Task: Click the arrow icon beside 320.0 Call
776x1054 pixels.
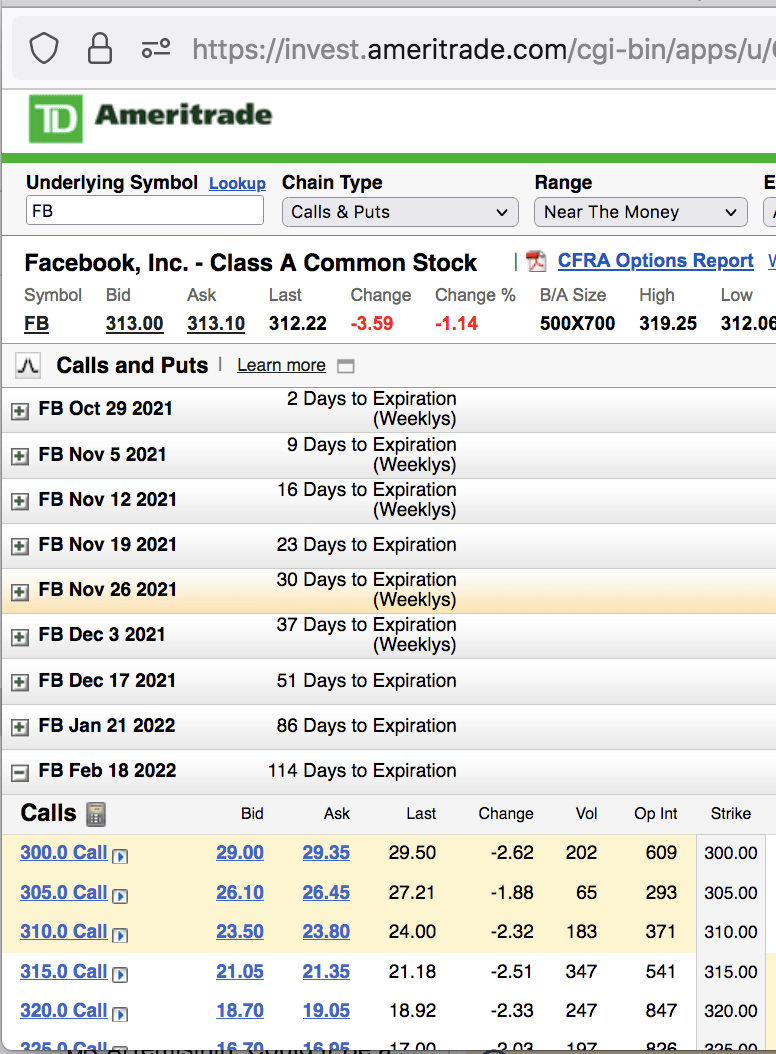Action: (x=120, y=1014)
